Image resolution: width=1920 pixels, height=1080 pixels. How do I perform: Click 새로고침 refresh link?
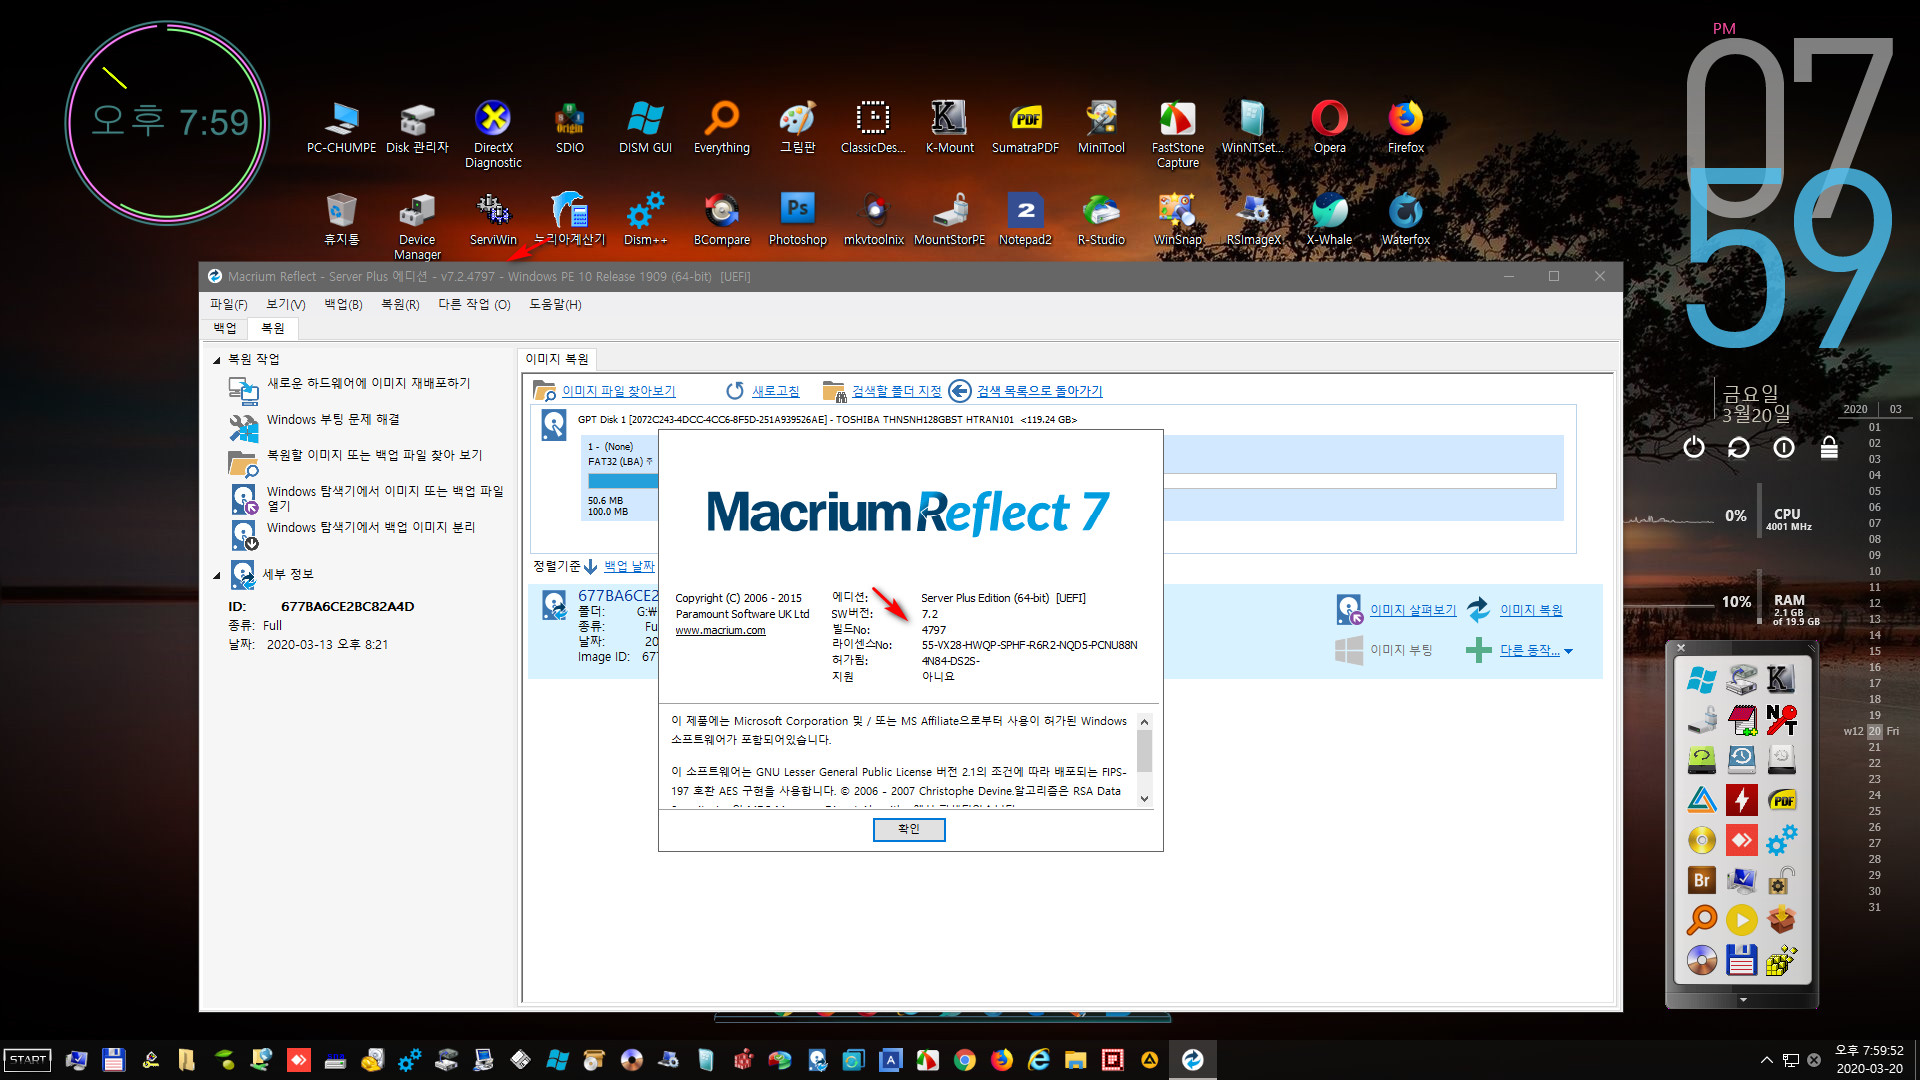pos(775,391)
